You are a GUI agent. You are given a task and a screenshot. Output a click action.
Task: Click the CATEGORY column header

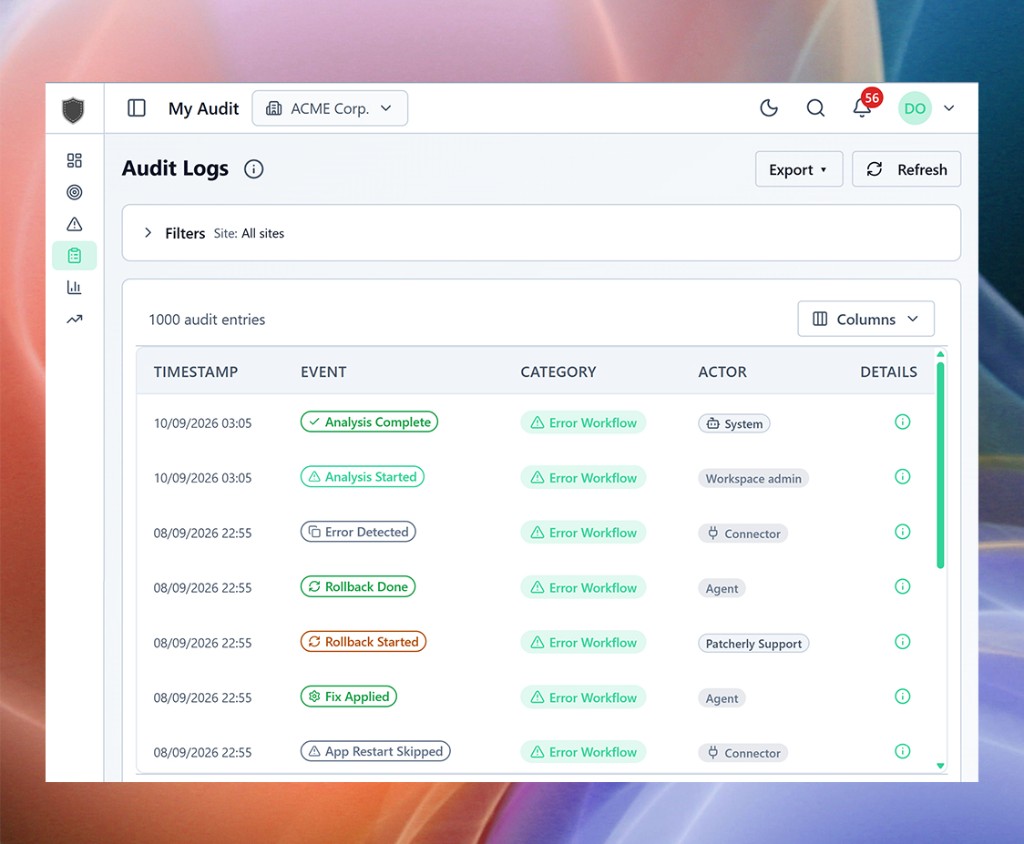tap(558, 372)
